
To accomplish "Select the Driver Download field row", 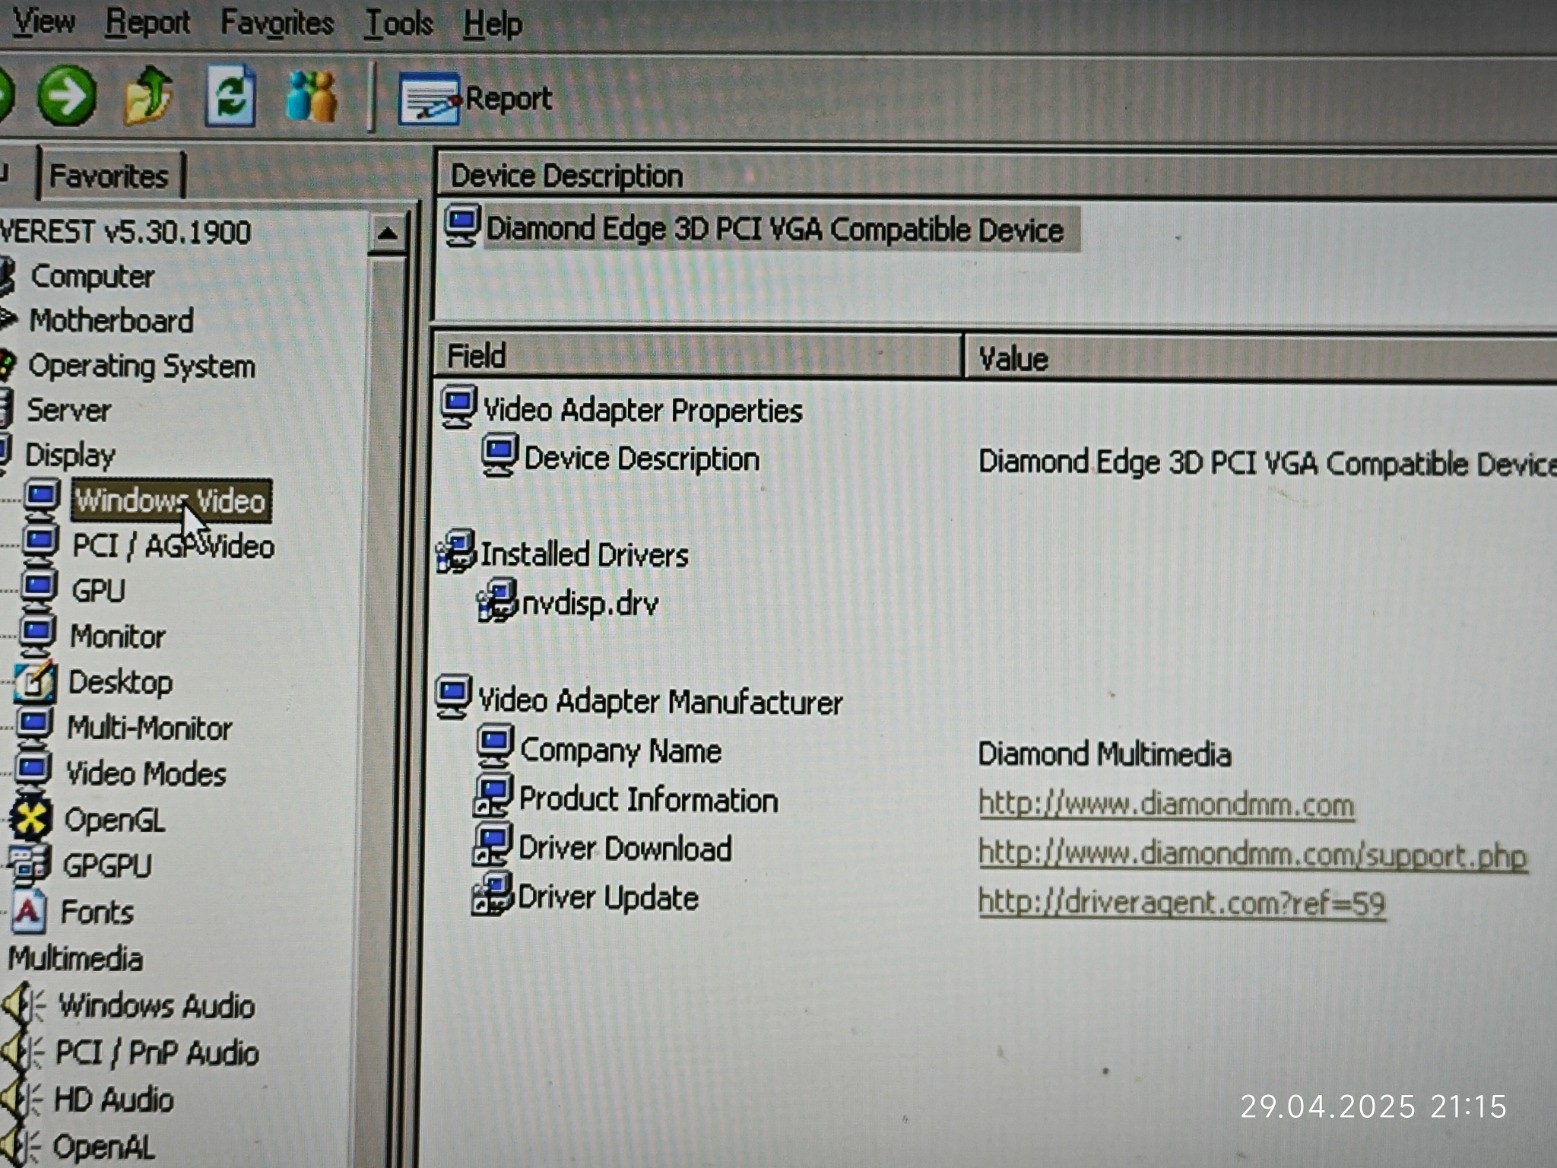I will tap(625, 848).
